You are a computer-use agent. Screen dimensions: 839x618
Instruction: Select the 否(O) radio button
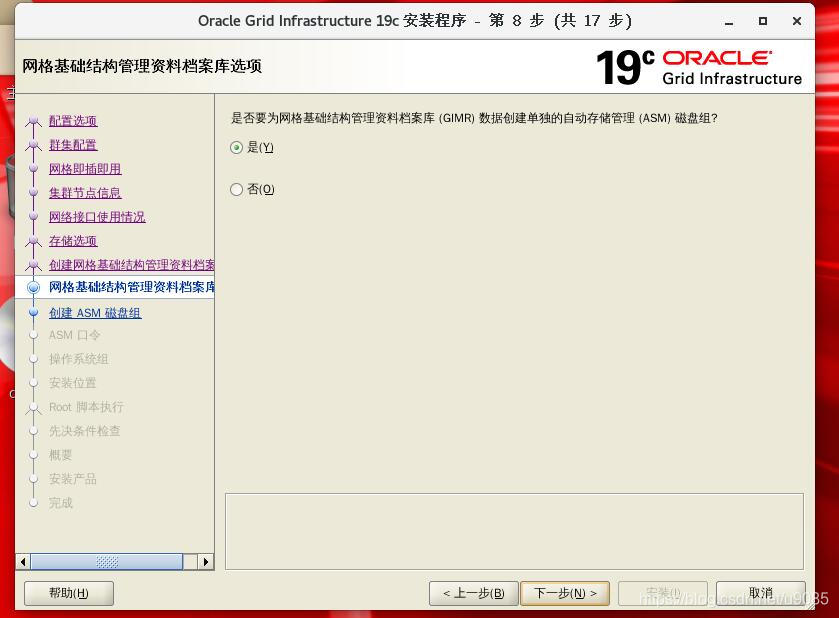point(237,189)
